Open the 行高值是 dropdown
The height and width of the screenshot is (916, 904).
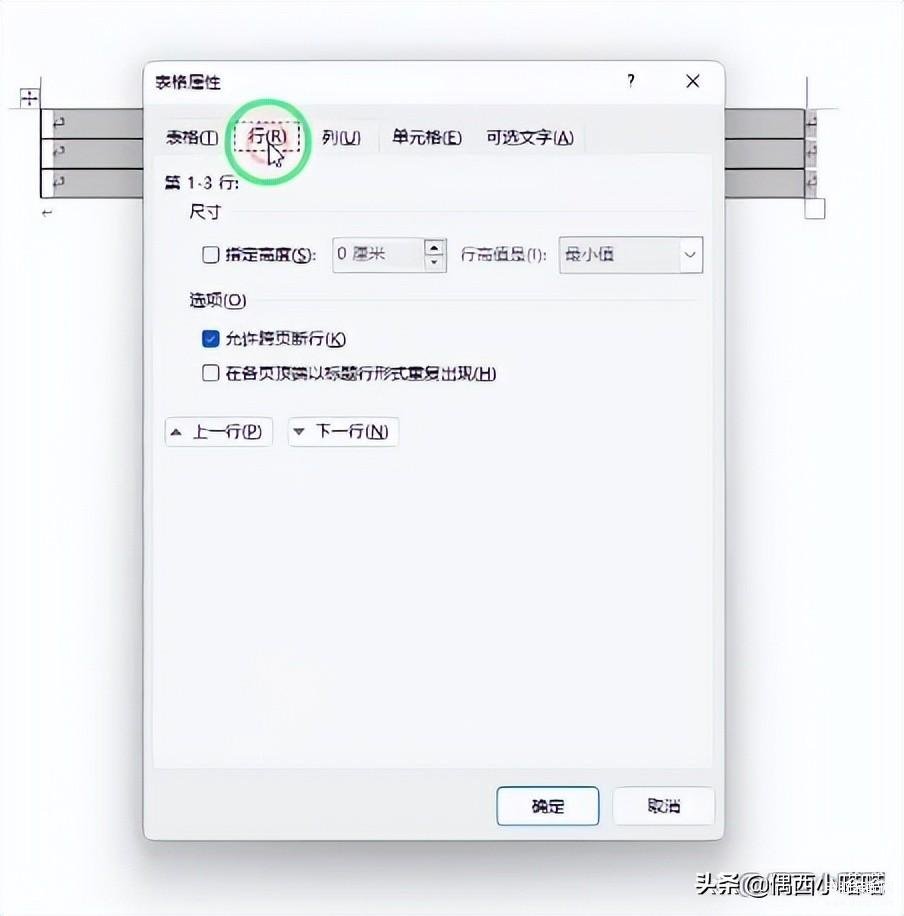pos(631,255)
